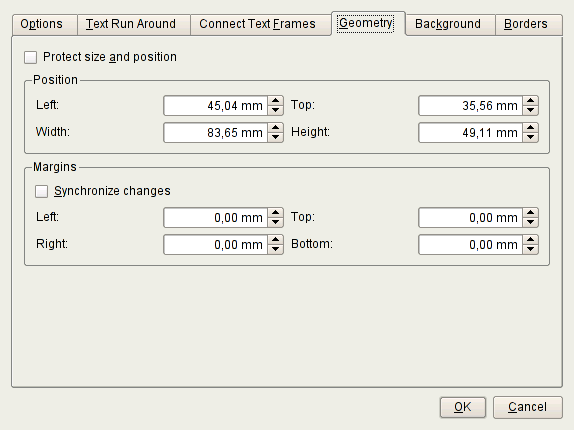Click the Height field showing 49,11 mm

point(470,132)
